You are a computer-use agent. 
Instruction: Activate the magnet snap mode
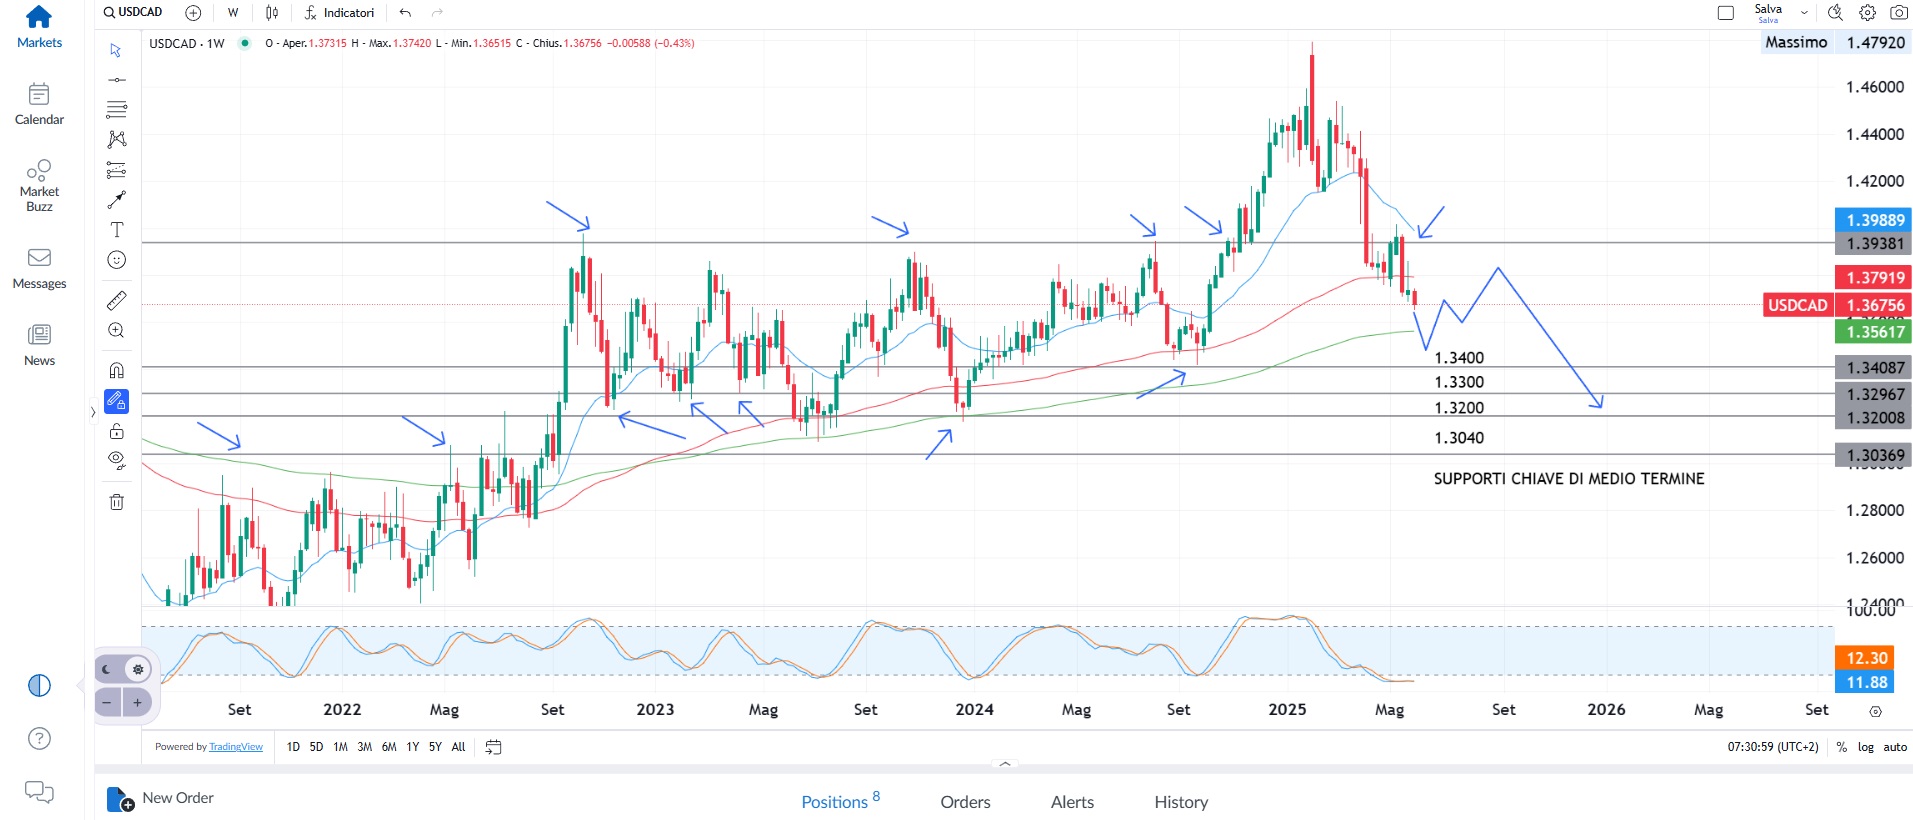point(116,370)
